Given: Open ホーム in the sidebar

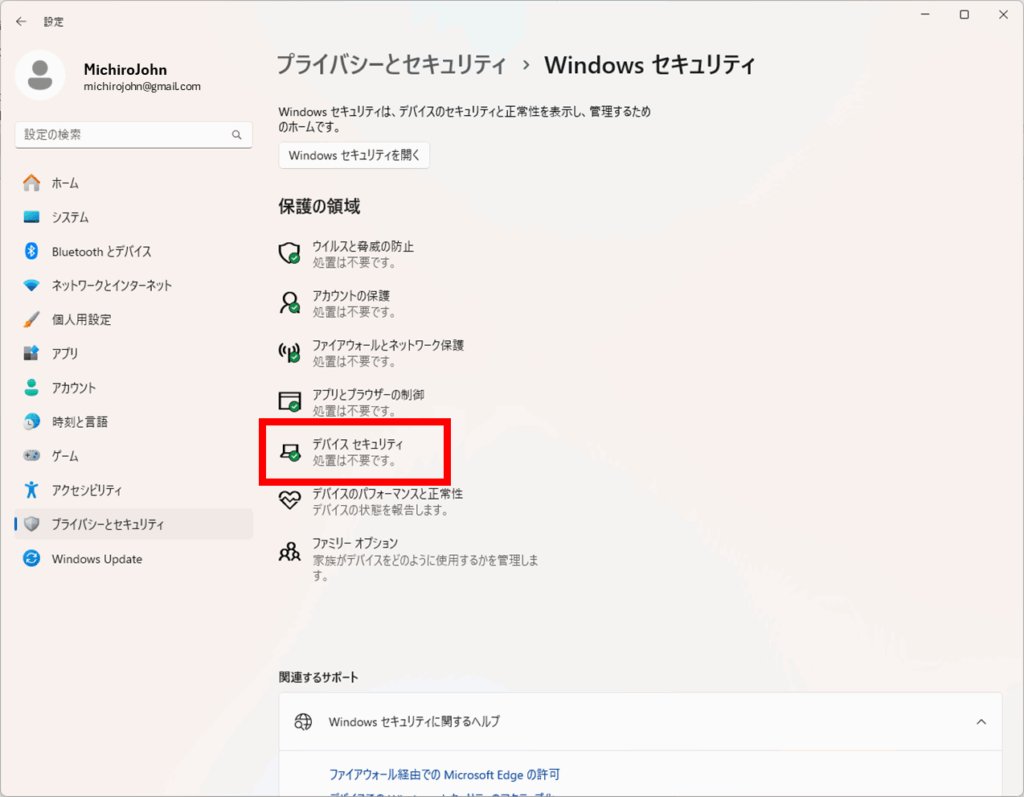Looking at the screenshot, I should 133,183.
